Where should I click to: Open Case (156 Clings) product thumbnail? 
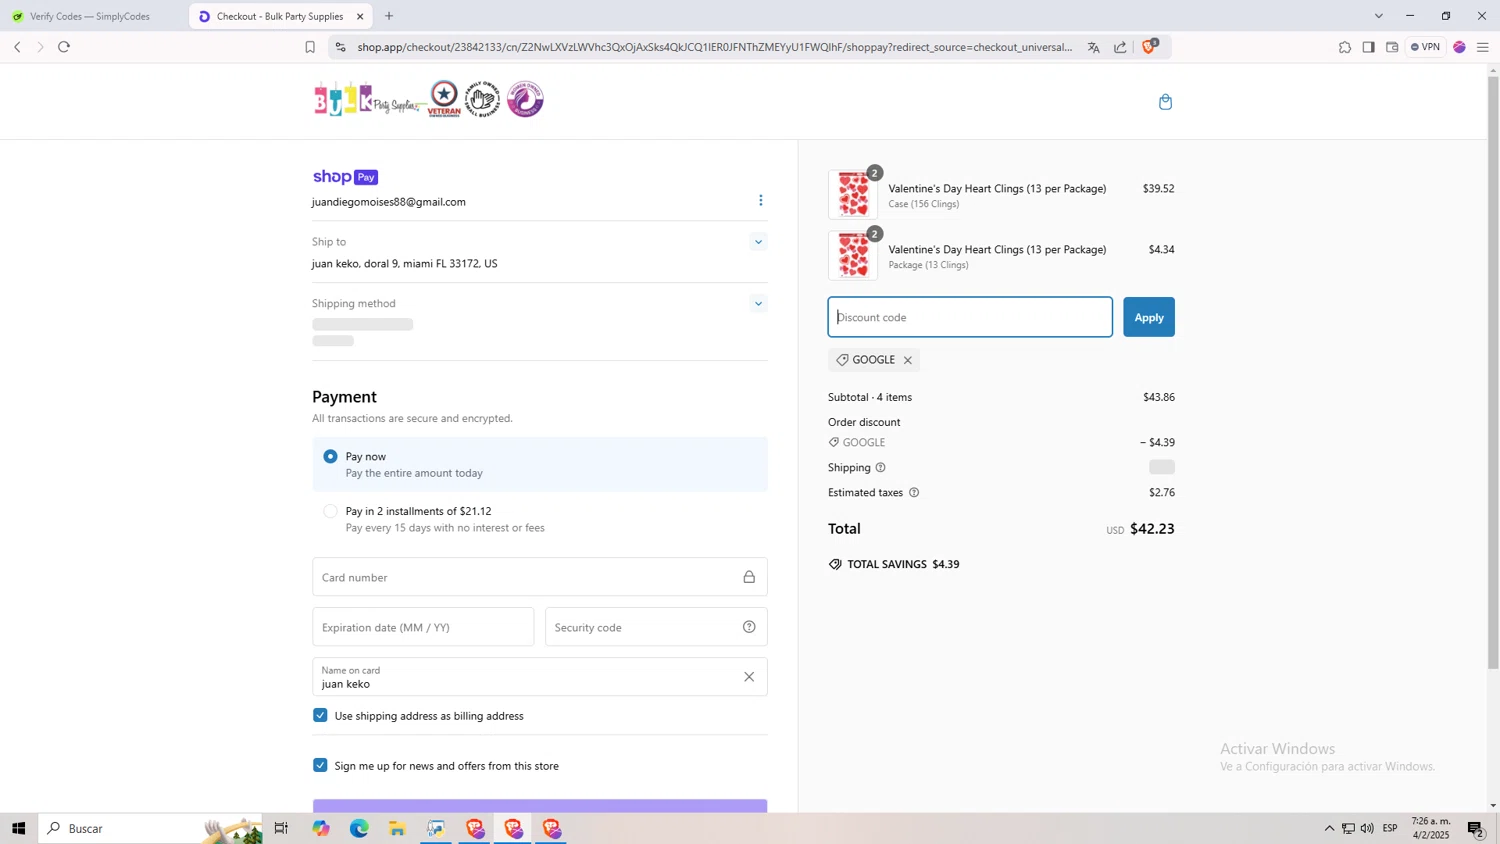tap(853, 195)
